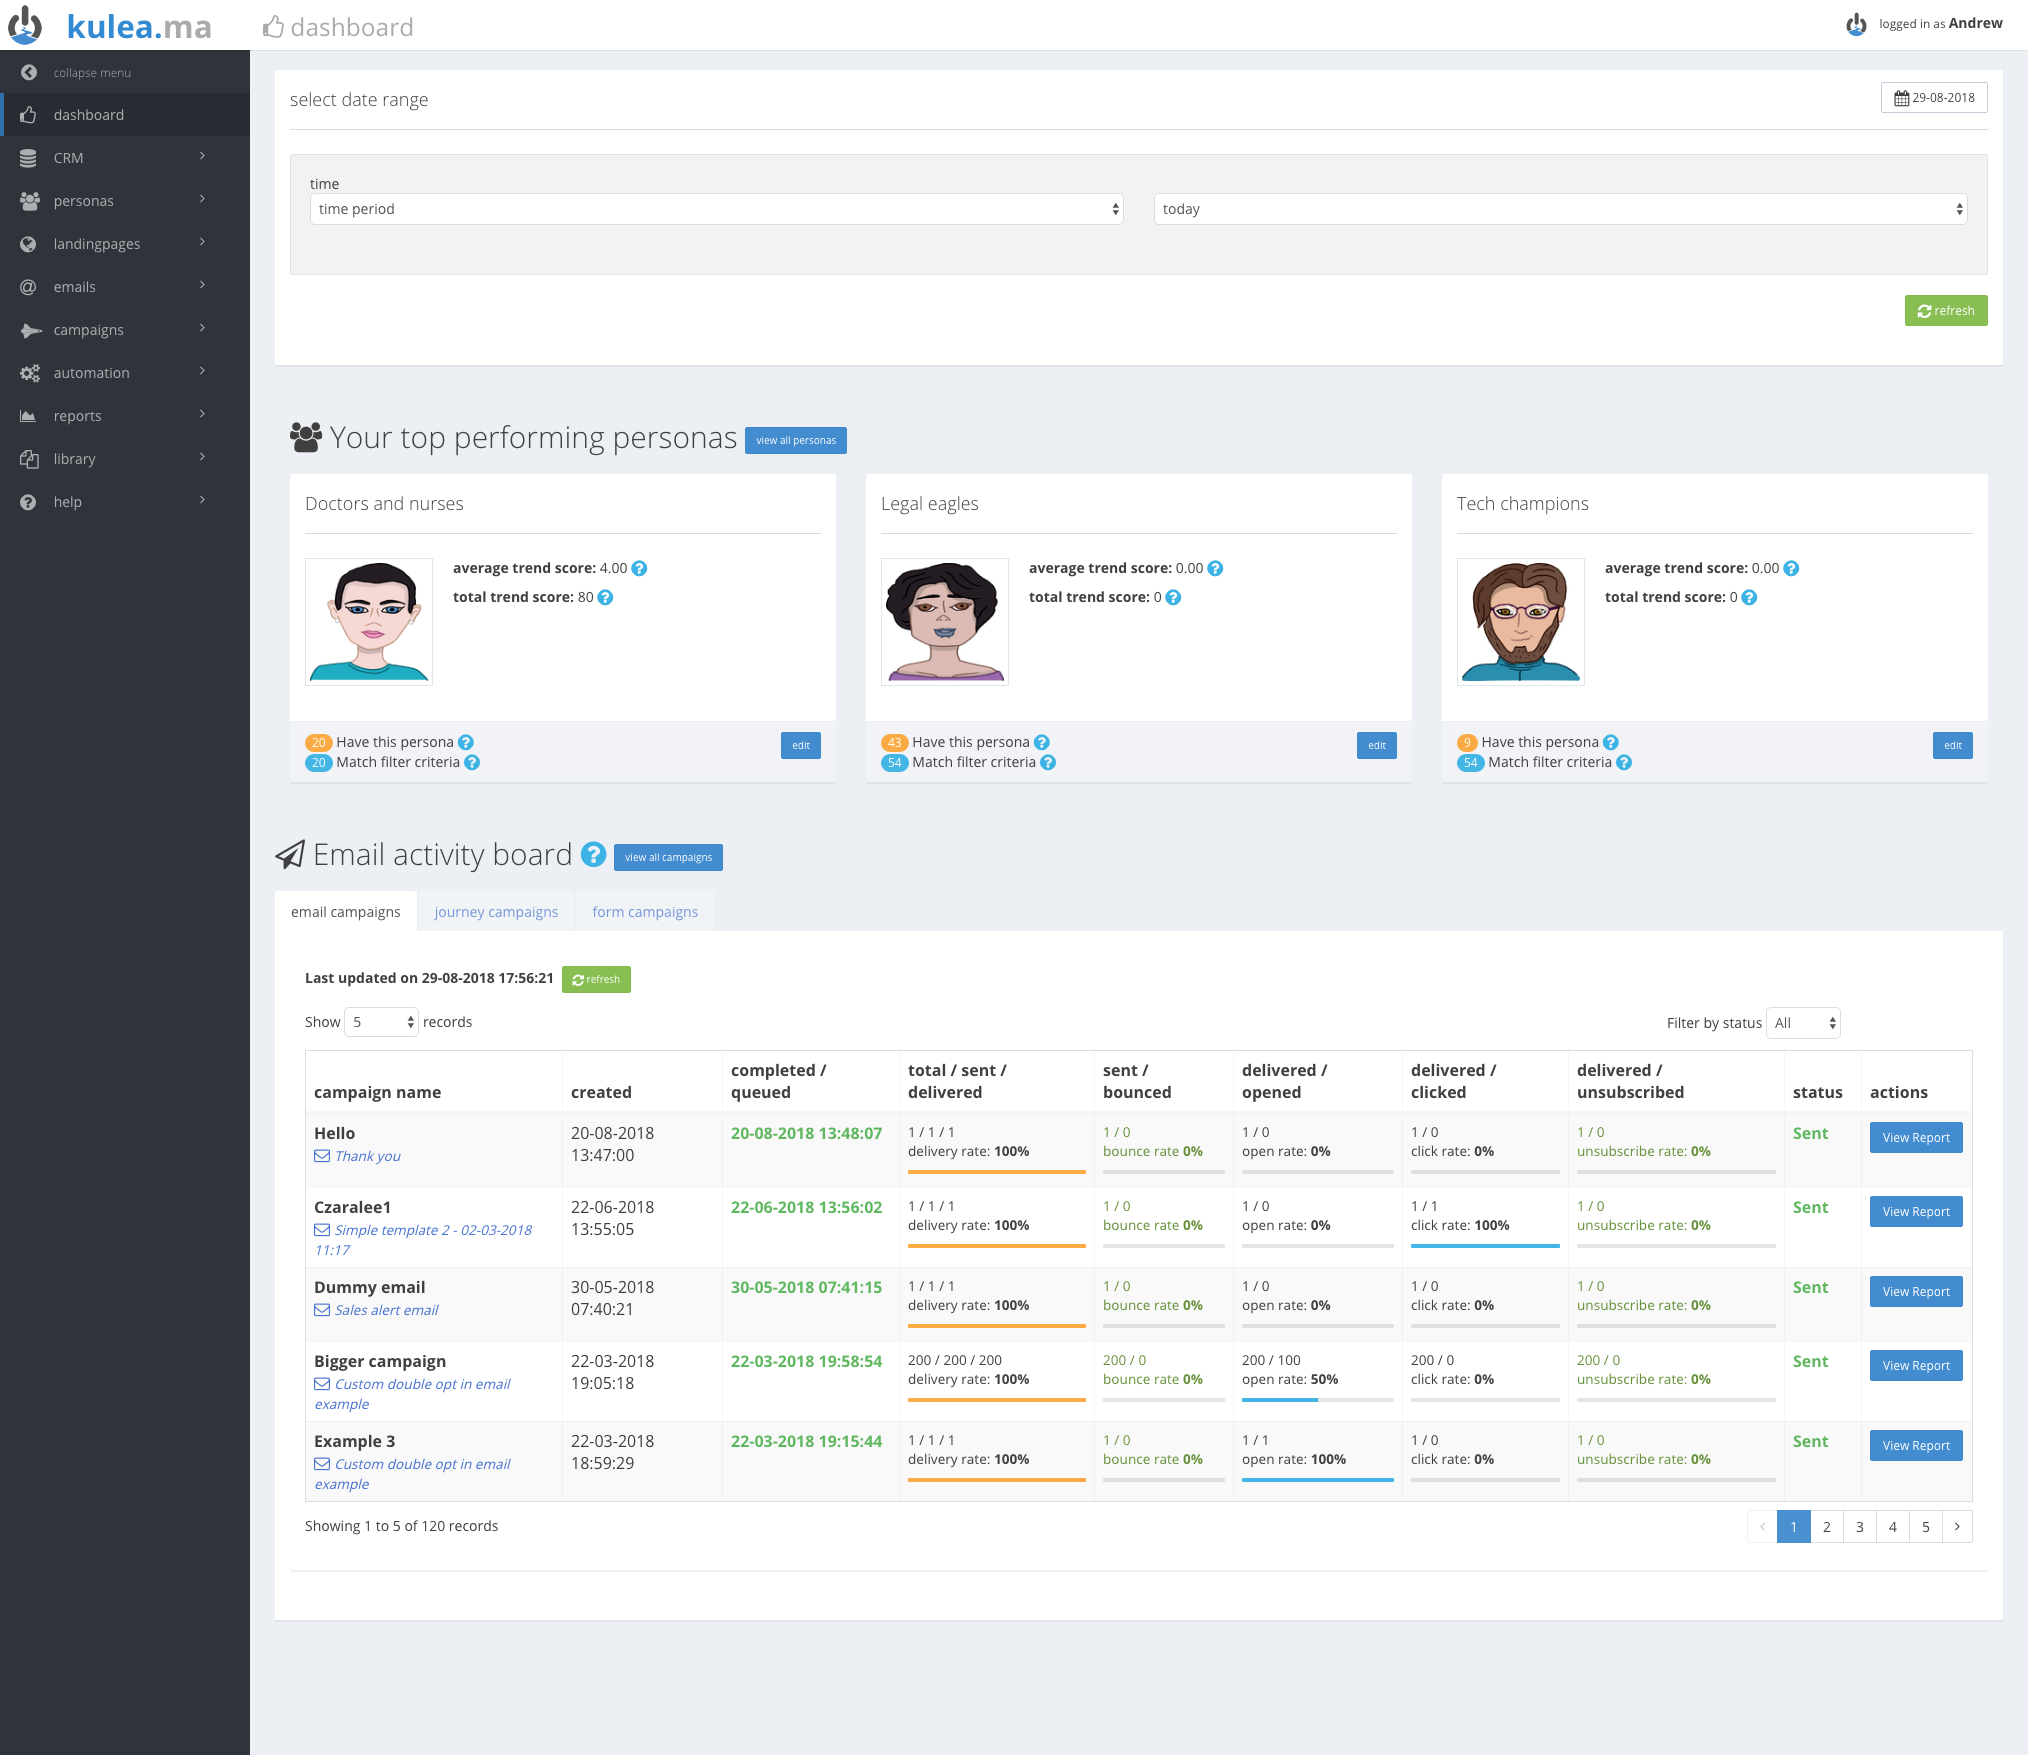Open the today dropdown selector
This screenshot has width=2028, height=1755.
1560,209
